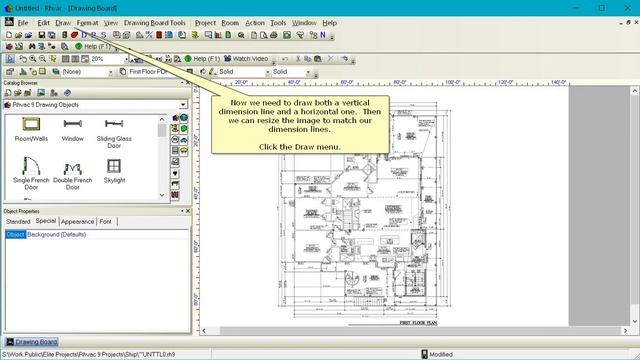Open the Room menu
Viewport: 640px width, 360px height.
230,23
